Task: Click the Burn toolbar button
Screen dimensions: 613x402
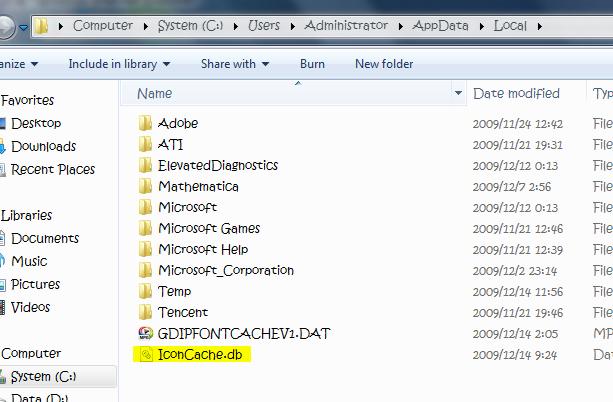Action: pos(312,64)
